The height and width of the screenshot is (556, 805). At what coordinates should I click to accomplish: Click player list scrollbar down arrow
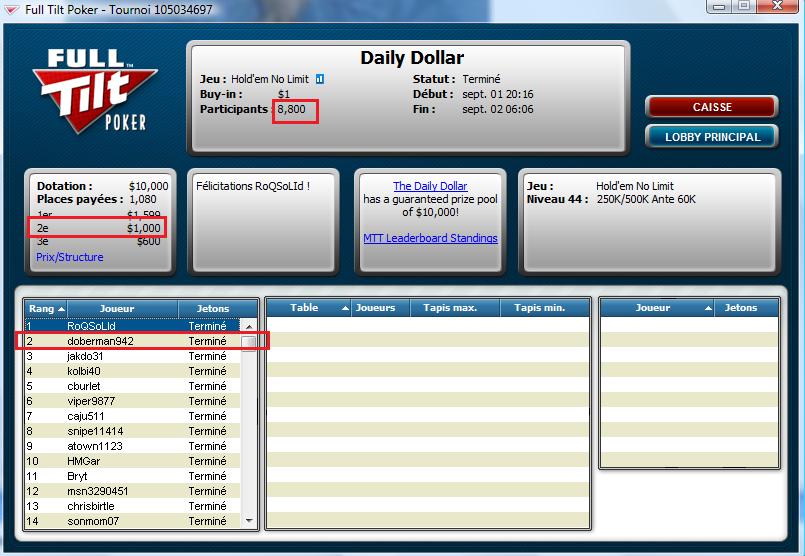[249, 521]
